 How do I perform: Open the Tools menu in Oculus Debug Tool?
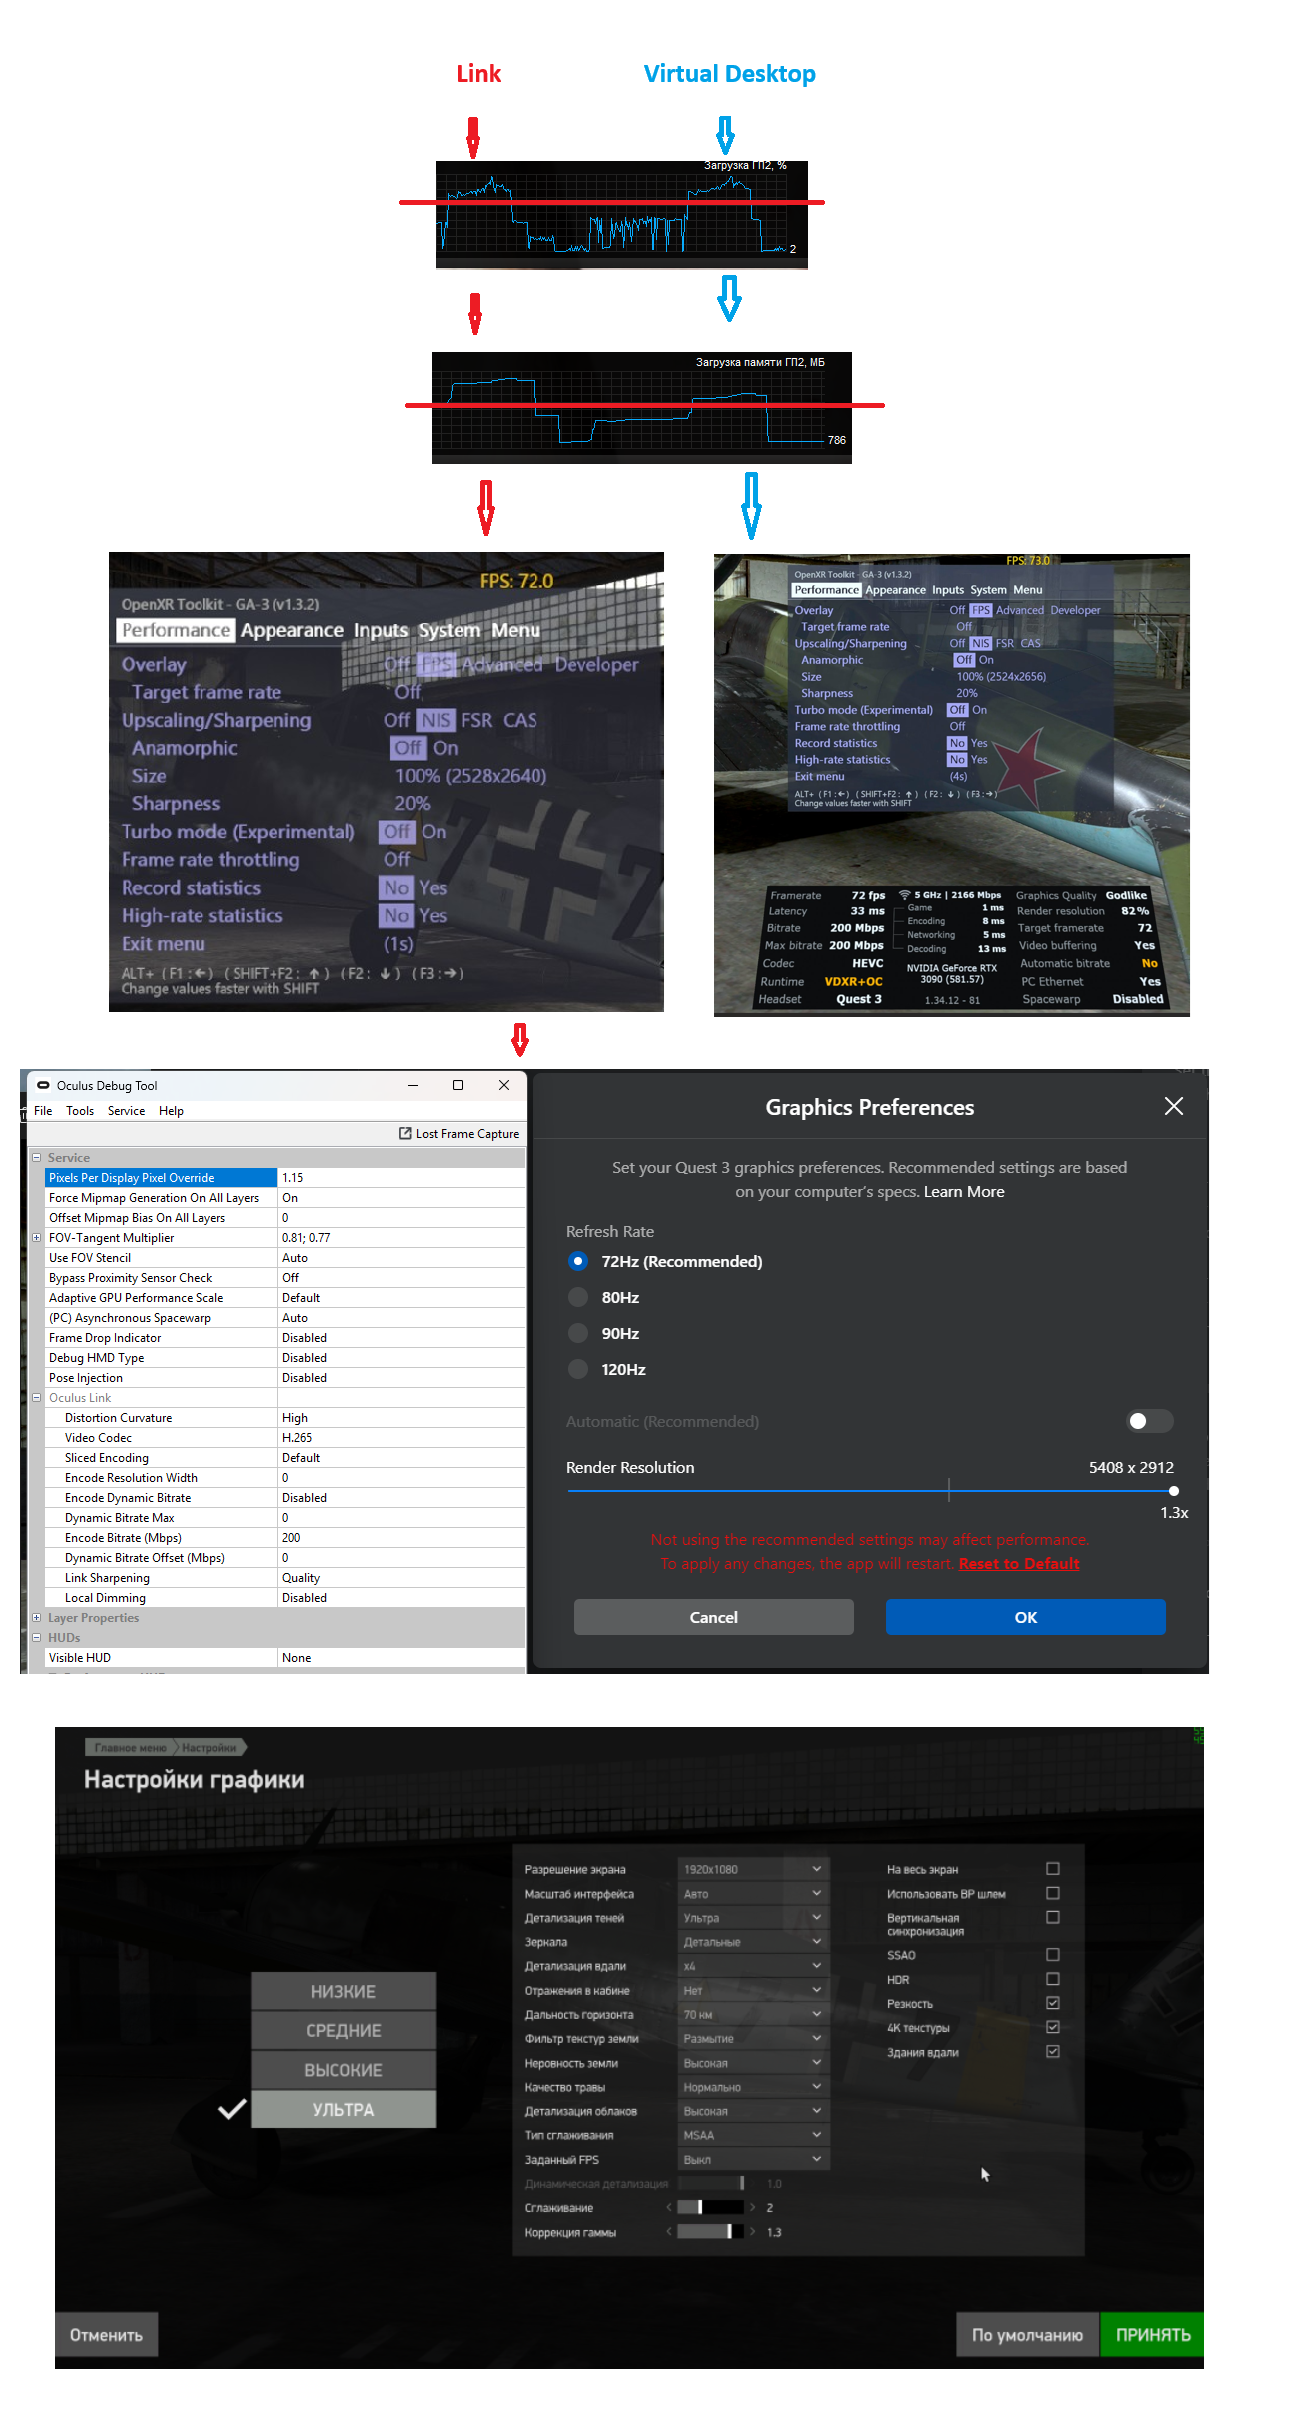click(x=80, y=1110)
